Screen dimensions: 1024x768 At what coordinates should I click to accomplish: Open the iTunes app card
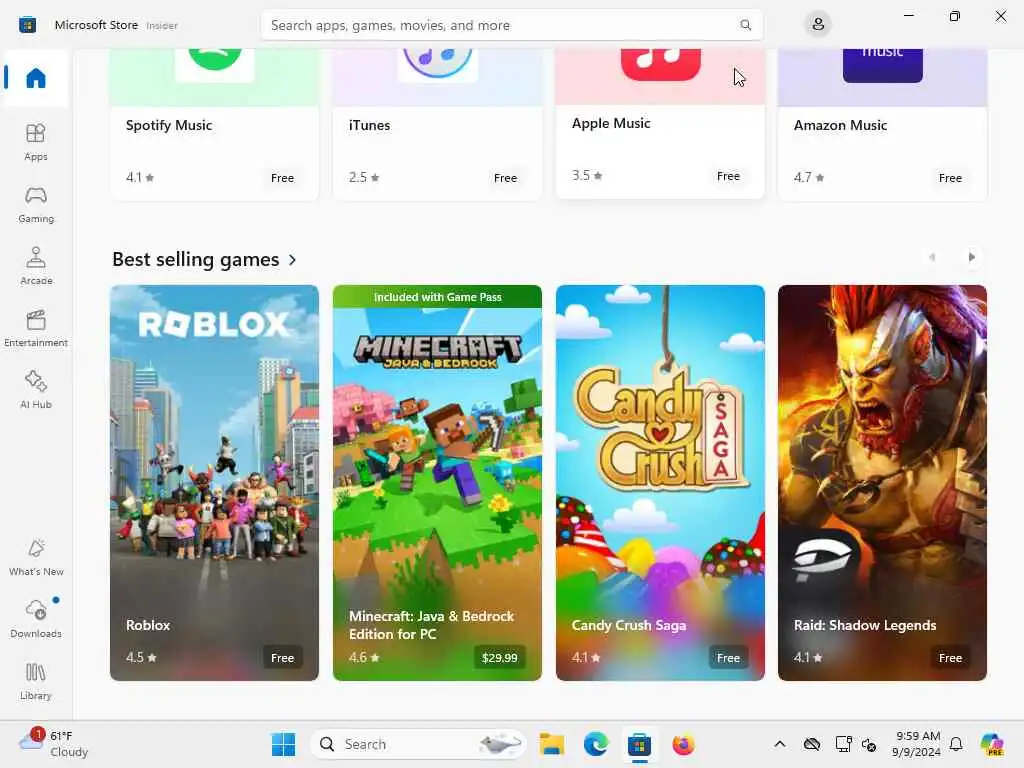(437, 124)
